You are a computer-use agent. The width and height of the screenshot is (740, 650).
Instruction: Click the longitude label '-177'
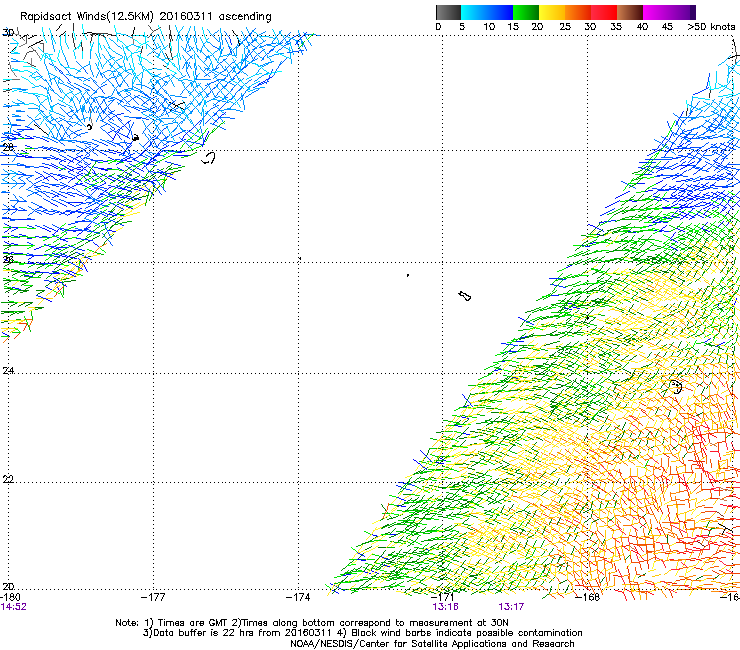153,597
